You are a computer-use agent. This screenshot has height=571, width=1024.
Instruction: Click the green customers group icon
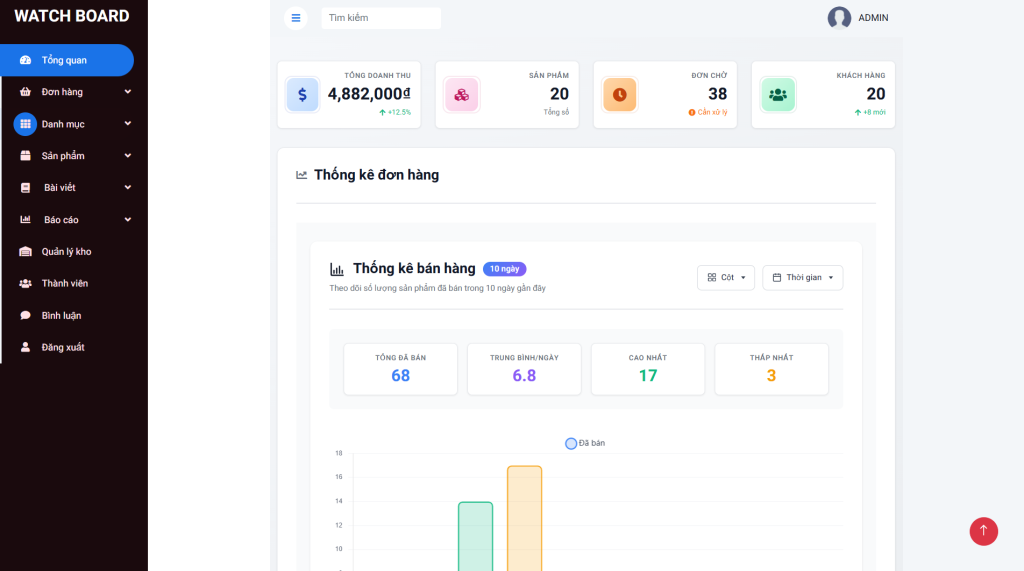tap(777, 95)
